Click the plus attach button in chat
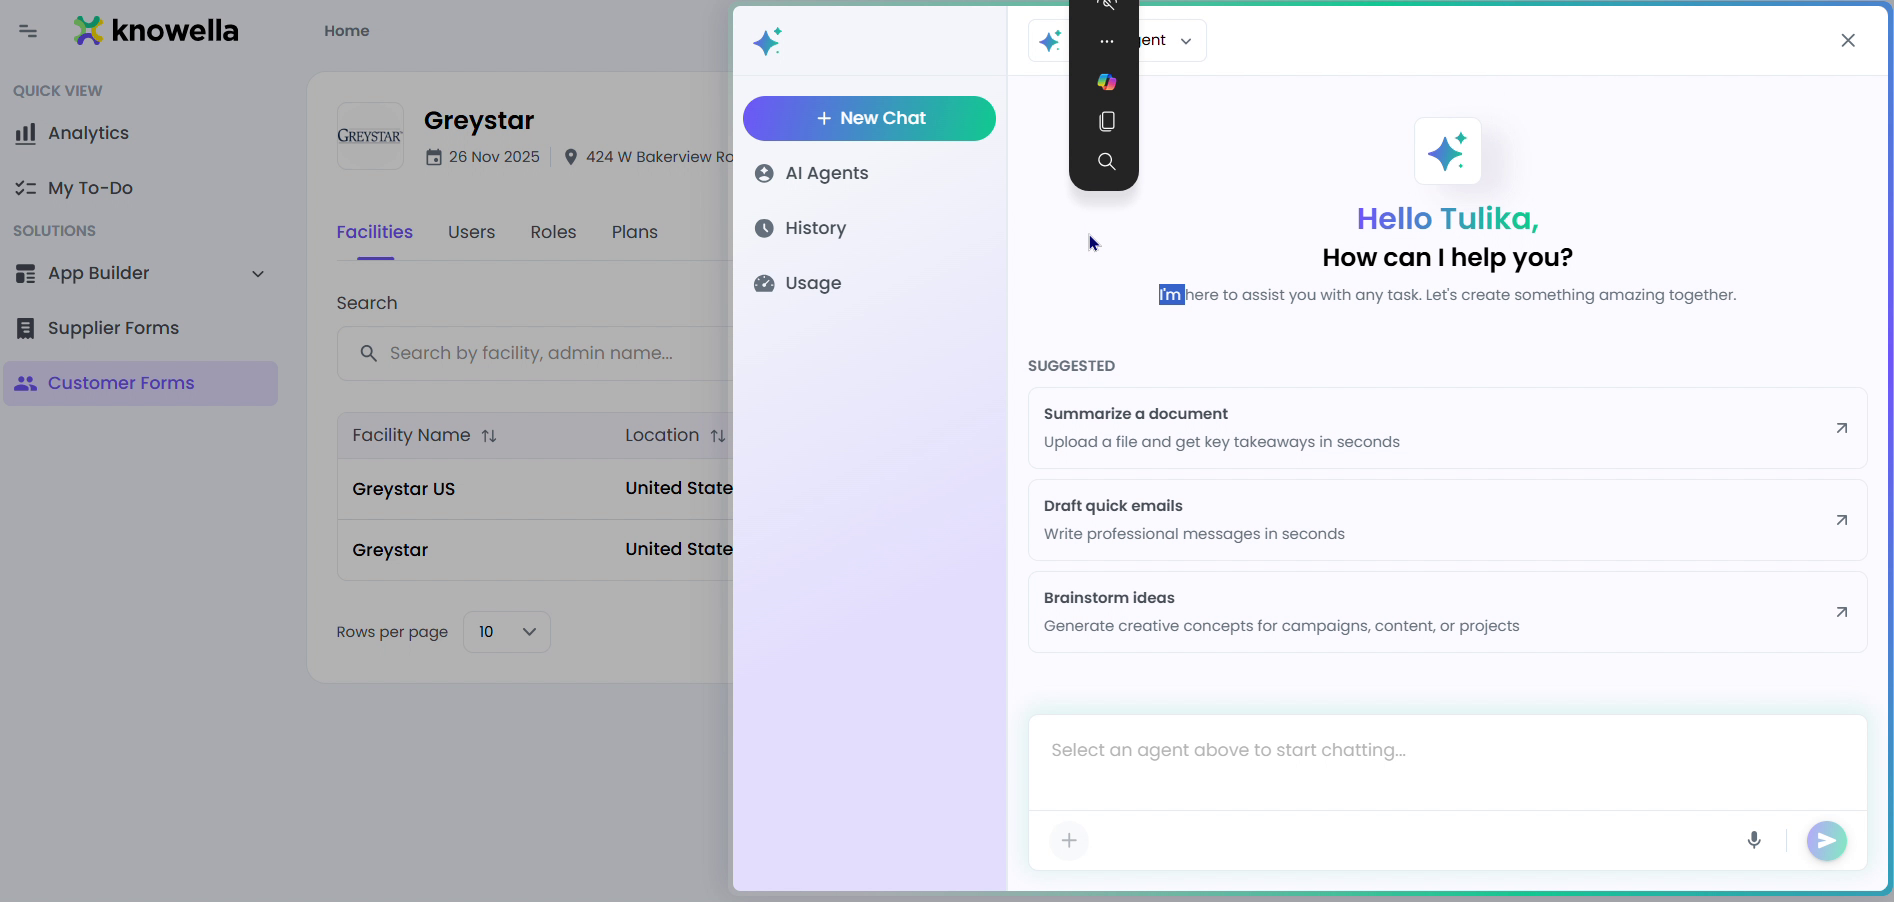1894x902 pixels. [x=1069, y=841]
